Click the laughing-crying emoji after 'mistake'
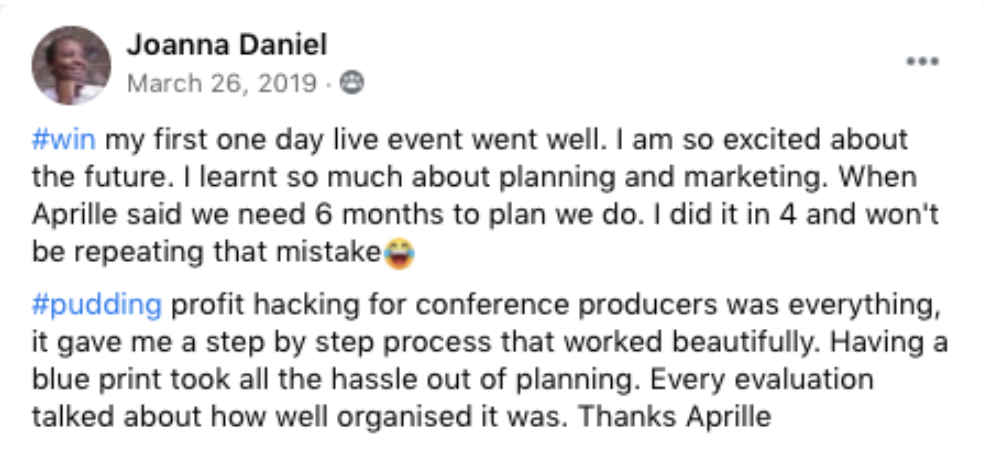 pos(399,254)
